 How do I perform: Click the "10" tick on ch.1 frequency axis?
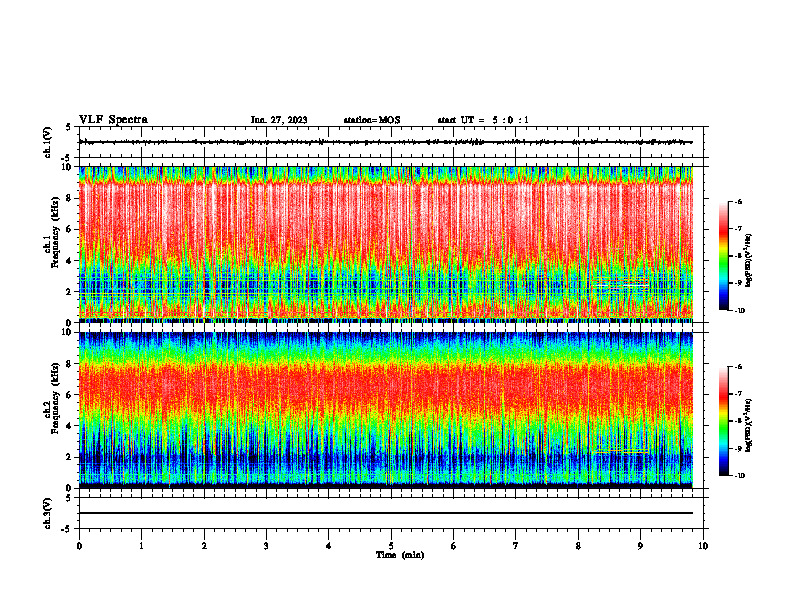68,167
